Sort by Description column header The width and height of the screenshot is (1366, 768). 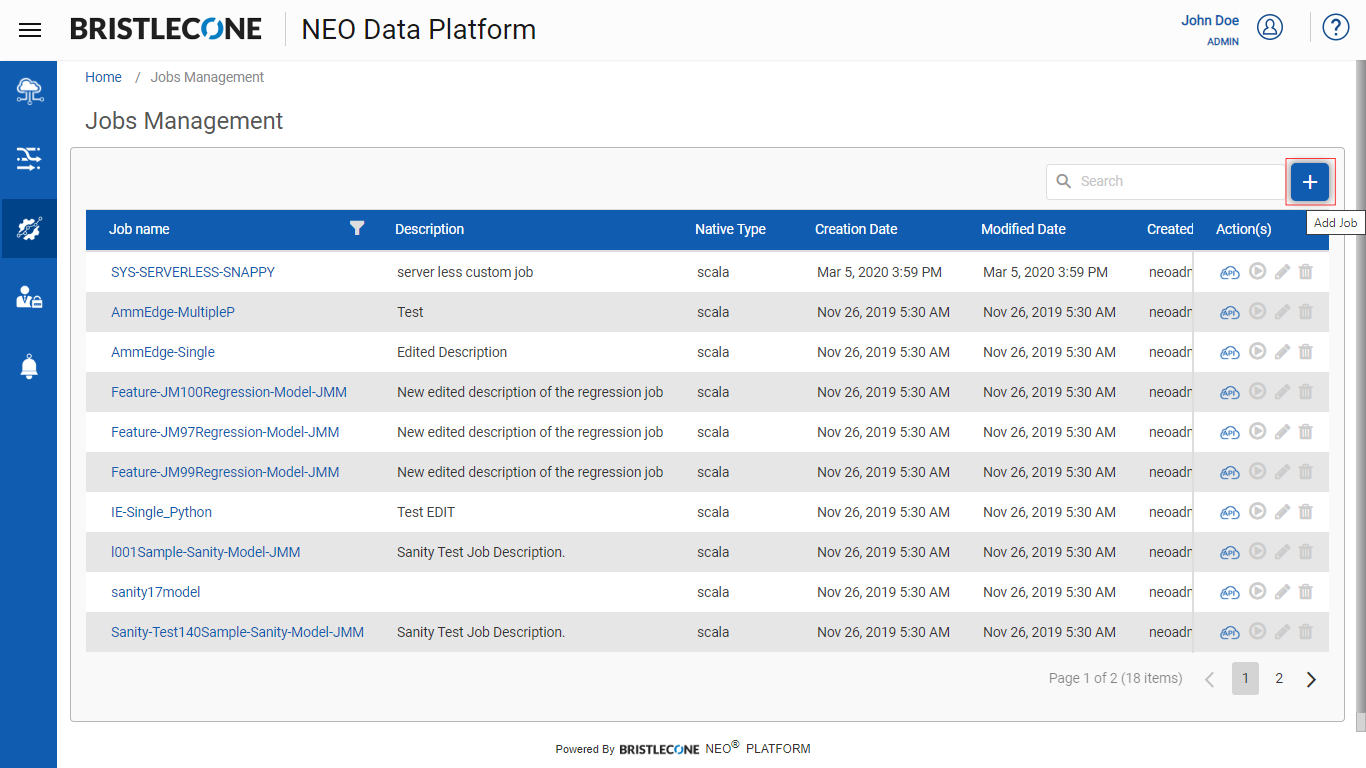tap(429, 229)
